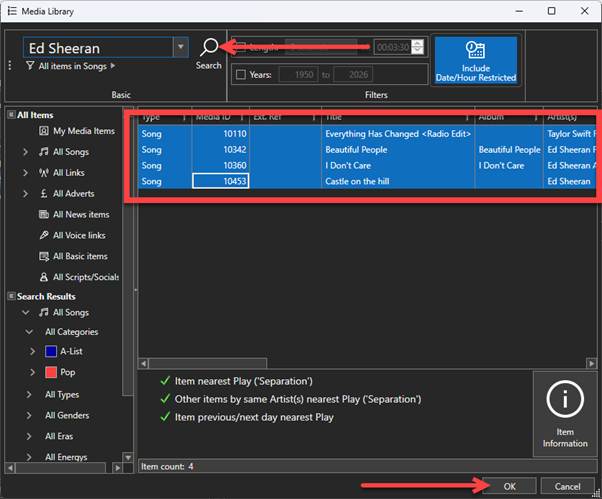Collapse the Search Results section toggle
The image size is (602, 499).
pos(11,296)
